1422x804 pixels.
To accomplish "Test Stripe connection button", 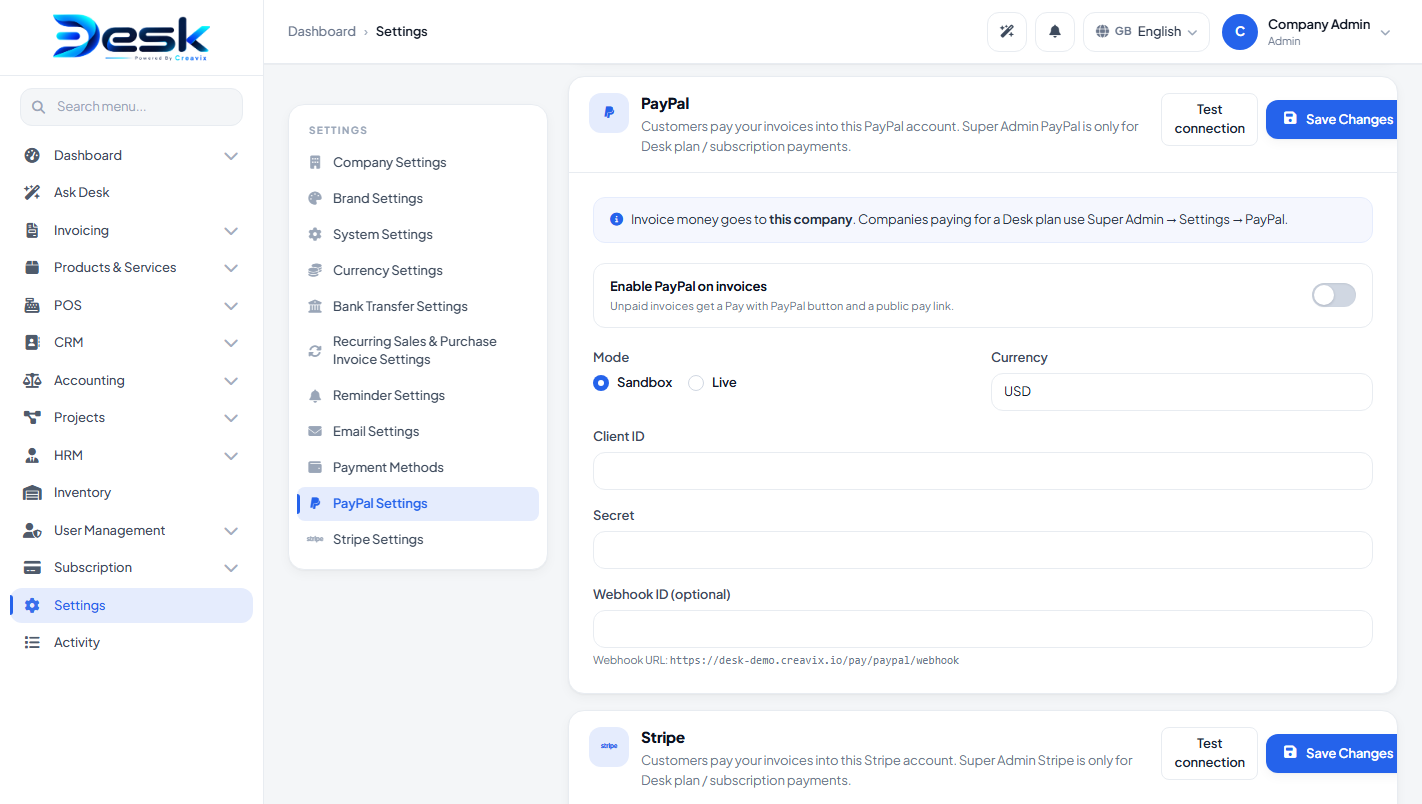I will (1209, 753).
